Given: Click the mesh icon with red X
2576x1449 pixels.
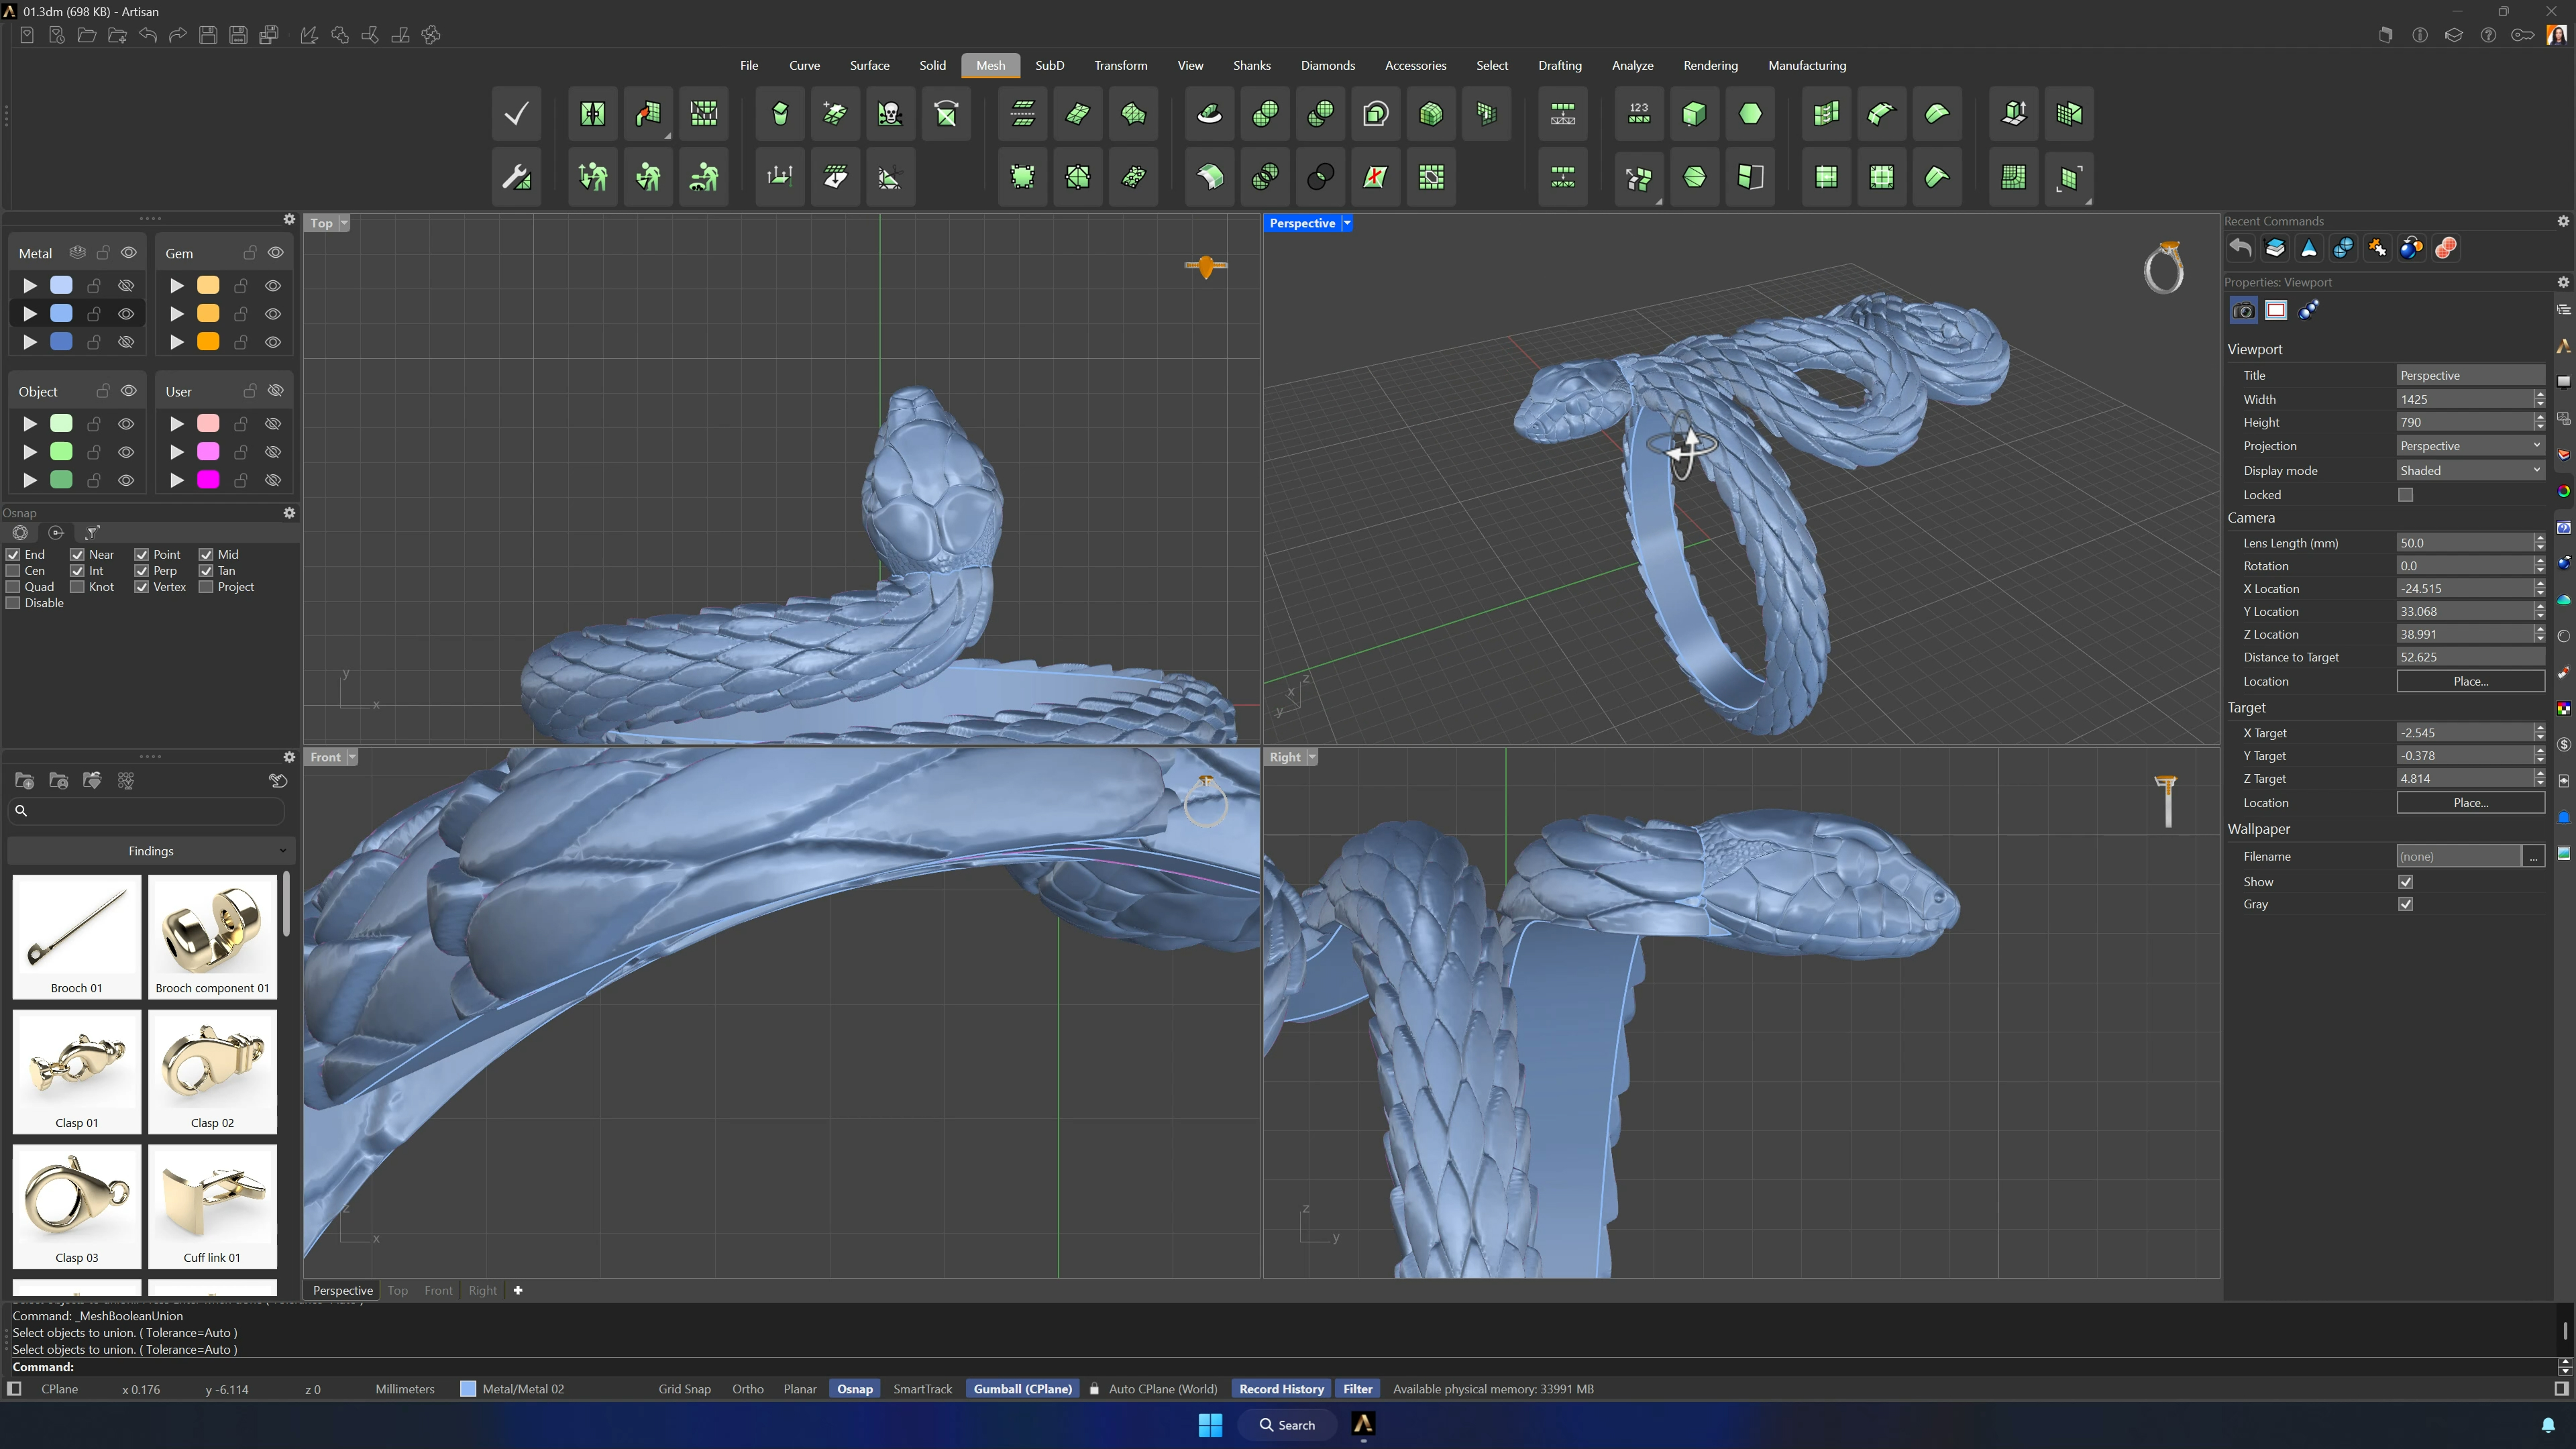Looking at the screenshot, I should tap(1376, 177).
